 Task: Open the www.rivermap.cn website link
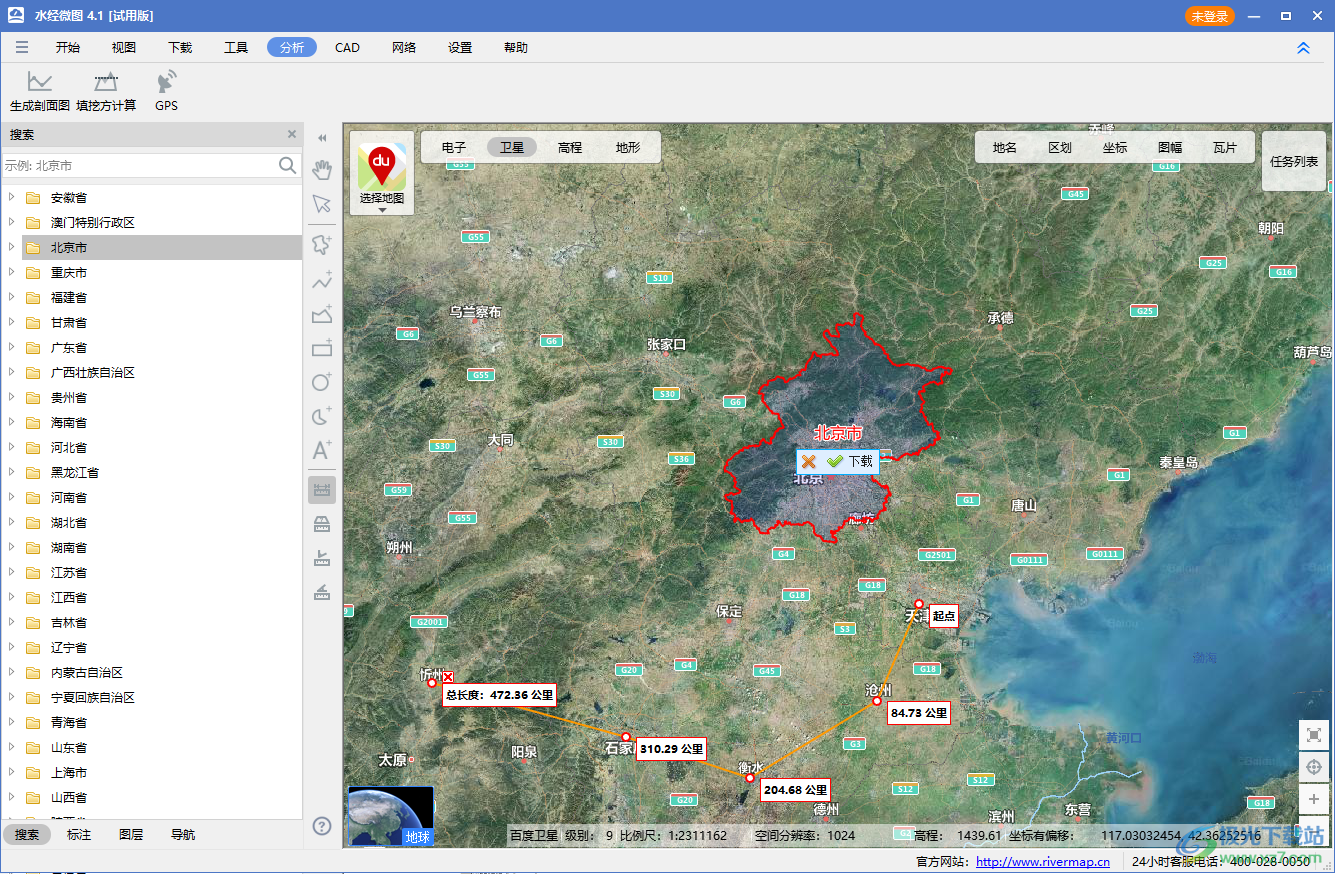click(x=1043, y=861)
